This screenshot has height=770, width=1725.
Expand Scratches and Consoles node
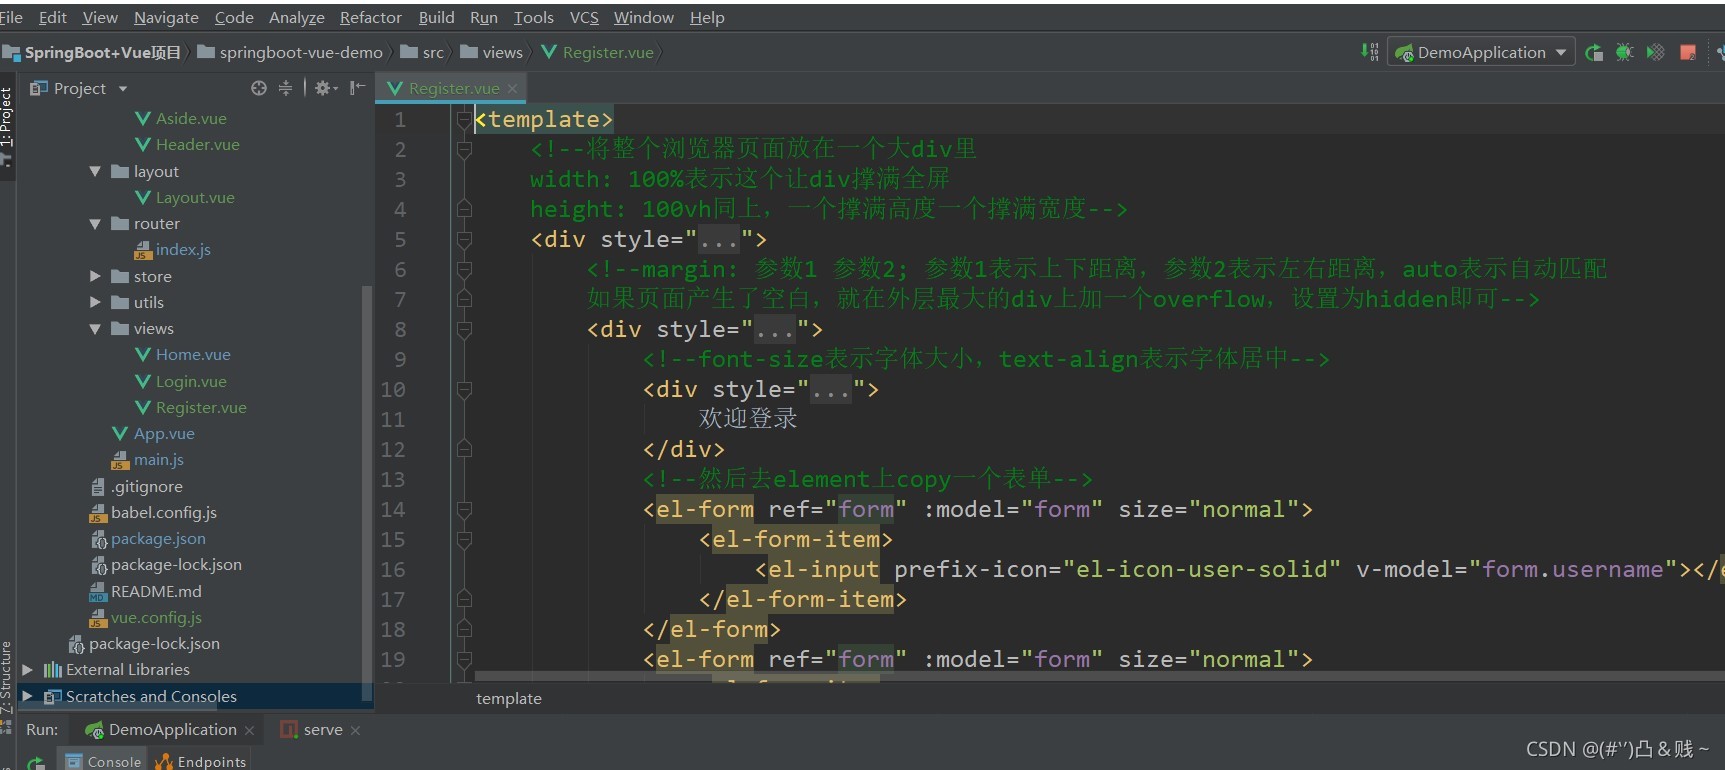(27, 696)
